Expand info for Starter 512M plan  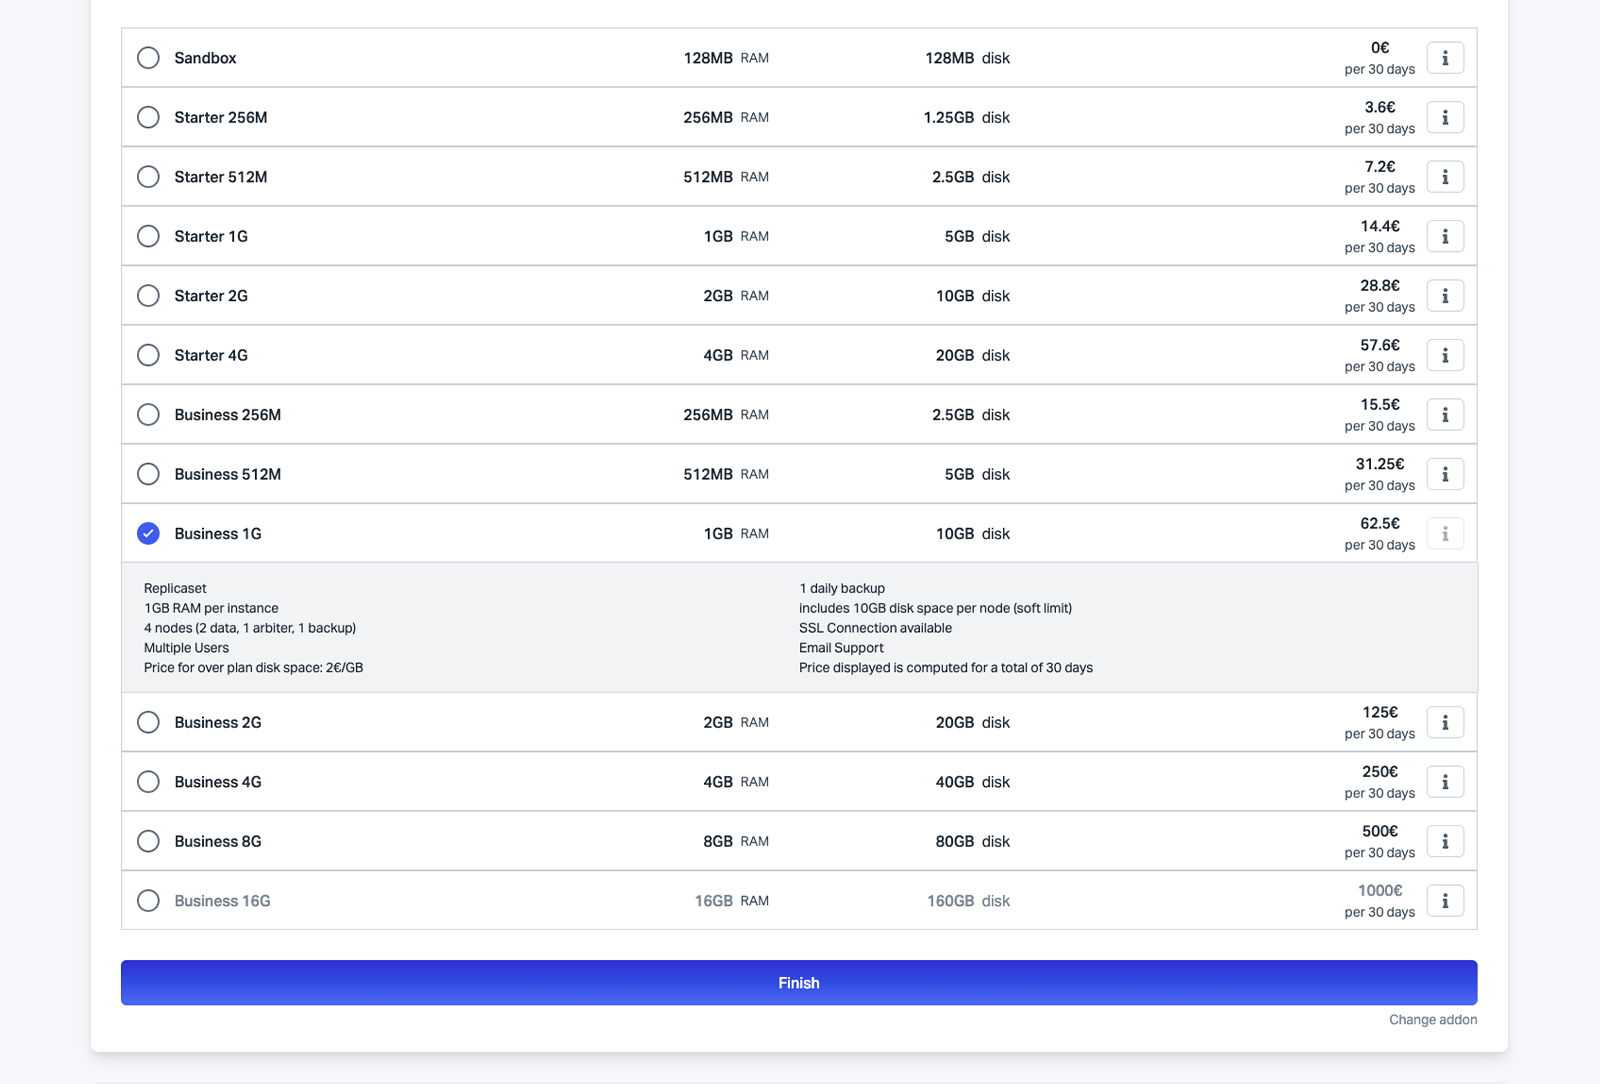[x=1445, y=177]
